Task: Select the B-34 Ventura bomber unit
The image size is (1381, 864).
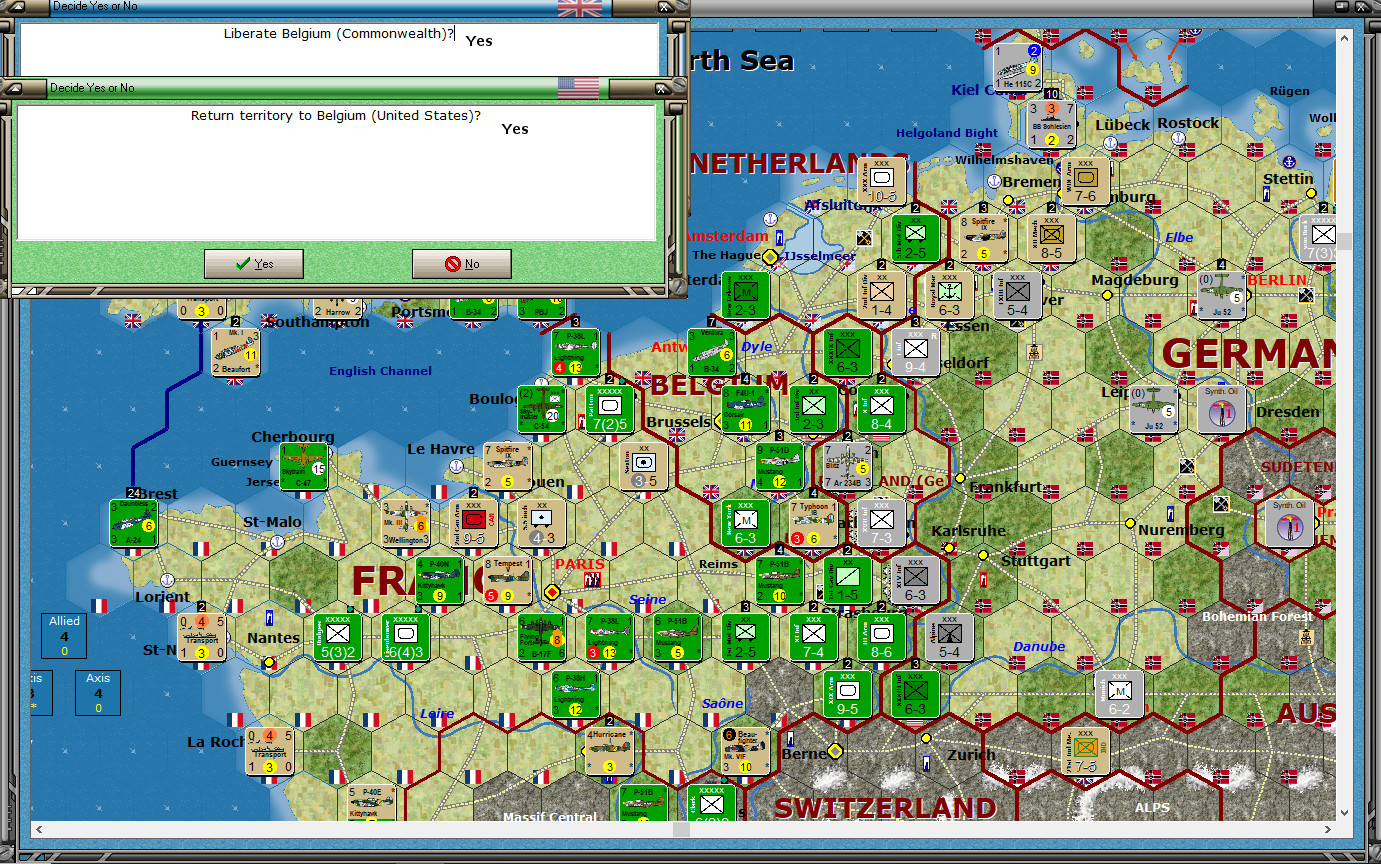Action: pyautogui.click(x=712, y=352)
